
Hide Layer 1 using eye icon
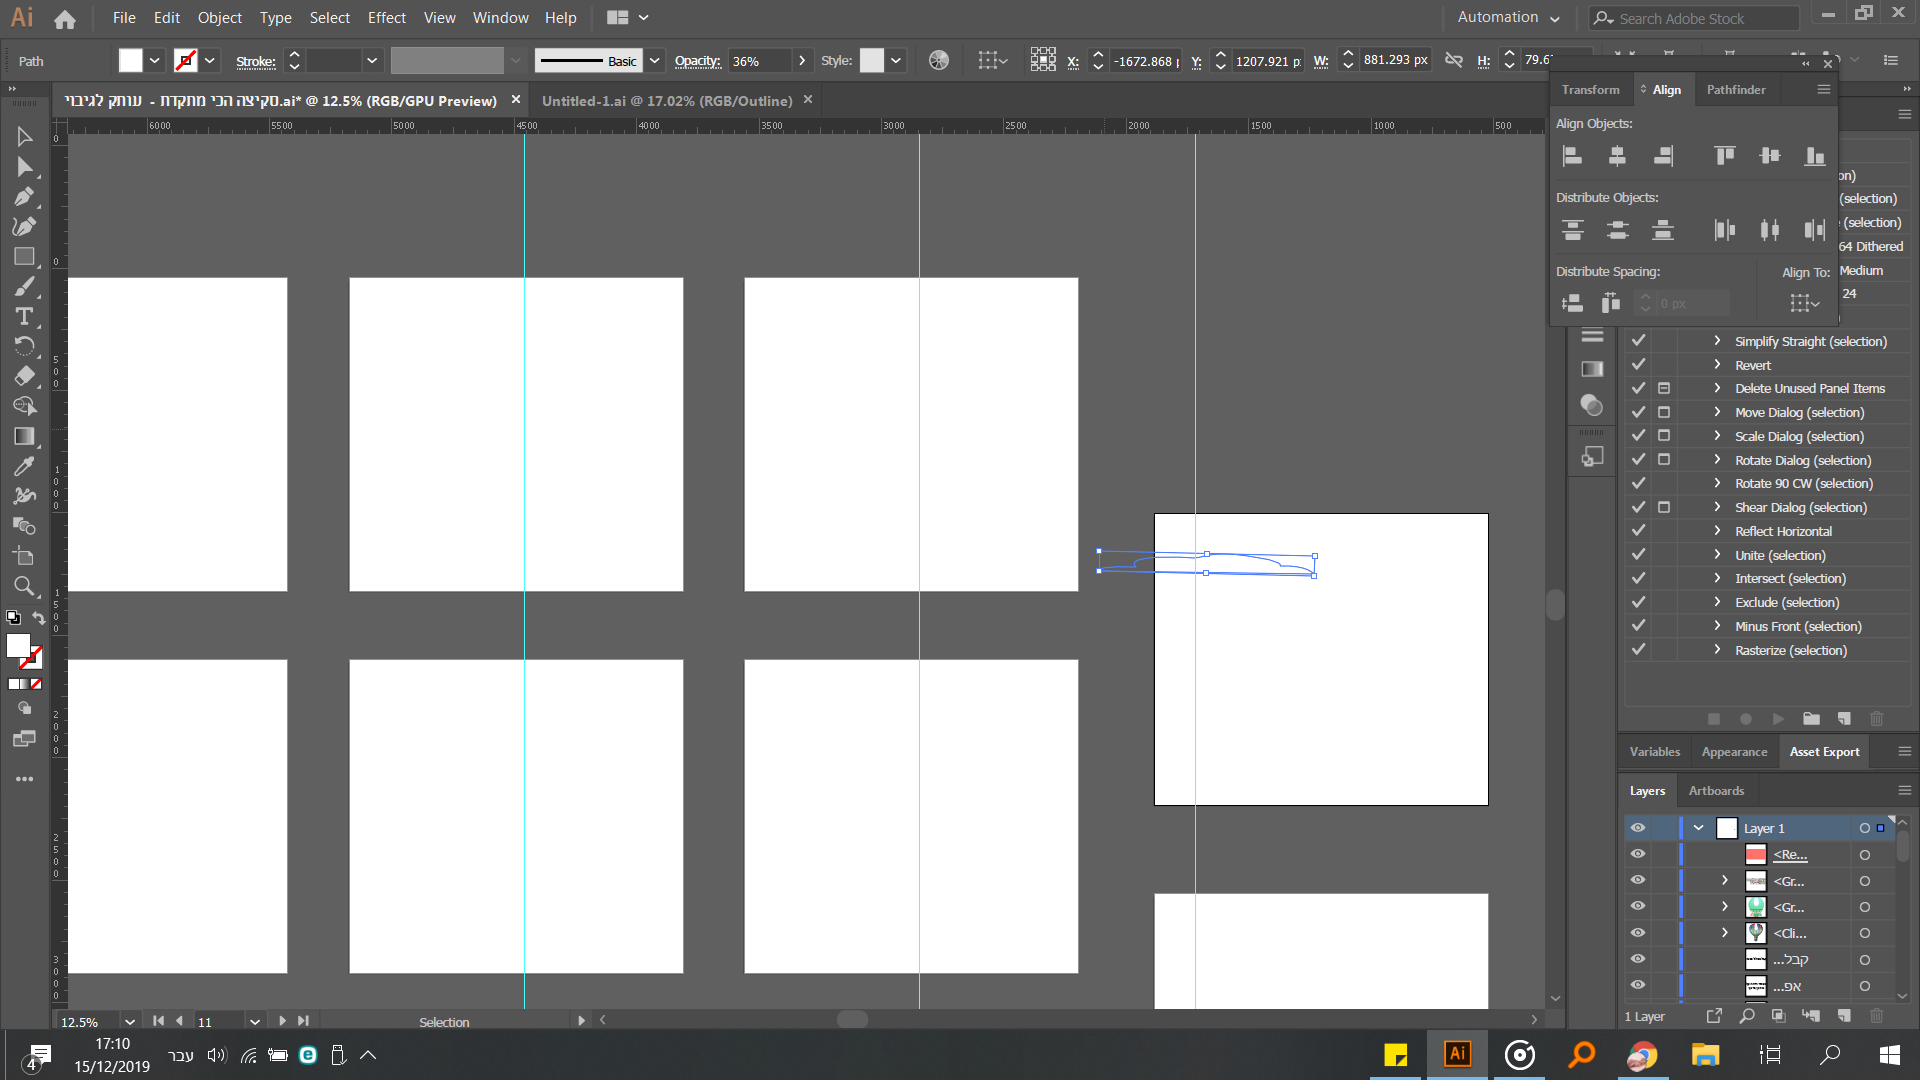pyautogui.click(x=1637, y=828)
